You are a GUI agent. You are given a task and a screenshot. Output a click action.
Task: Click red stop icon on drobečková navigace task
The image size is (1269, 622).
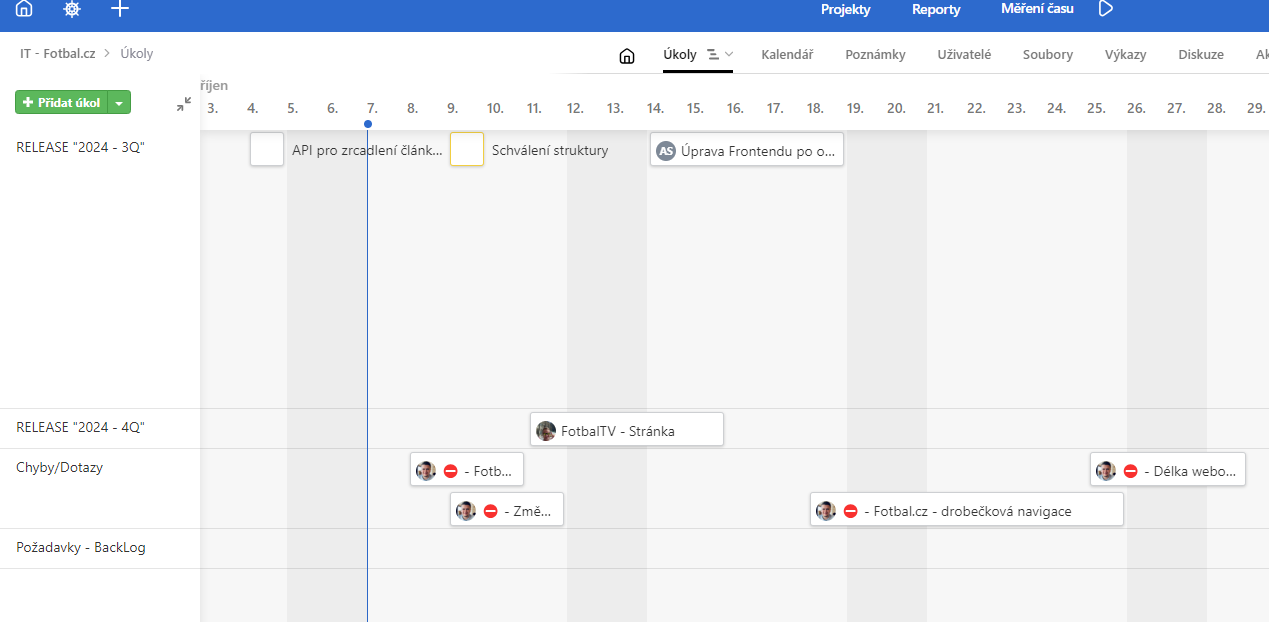click(850, 511)
